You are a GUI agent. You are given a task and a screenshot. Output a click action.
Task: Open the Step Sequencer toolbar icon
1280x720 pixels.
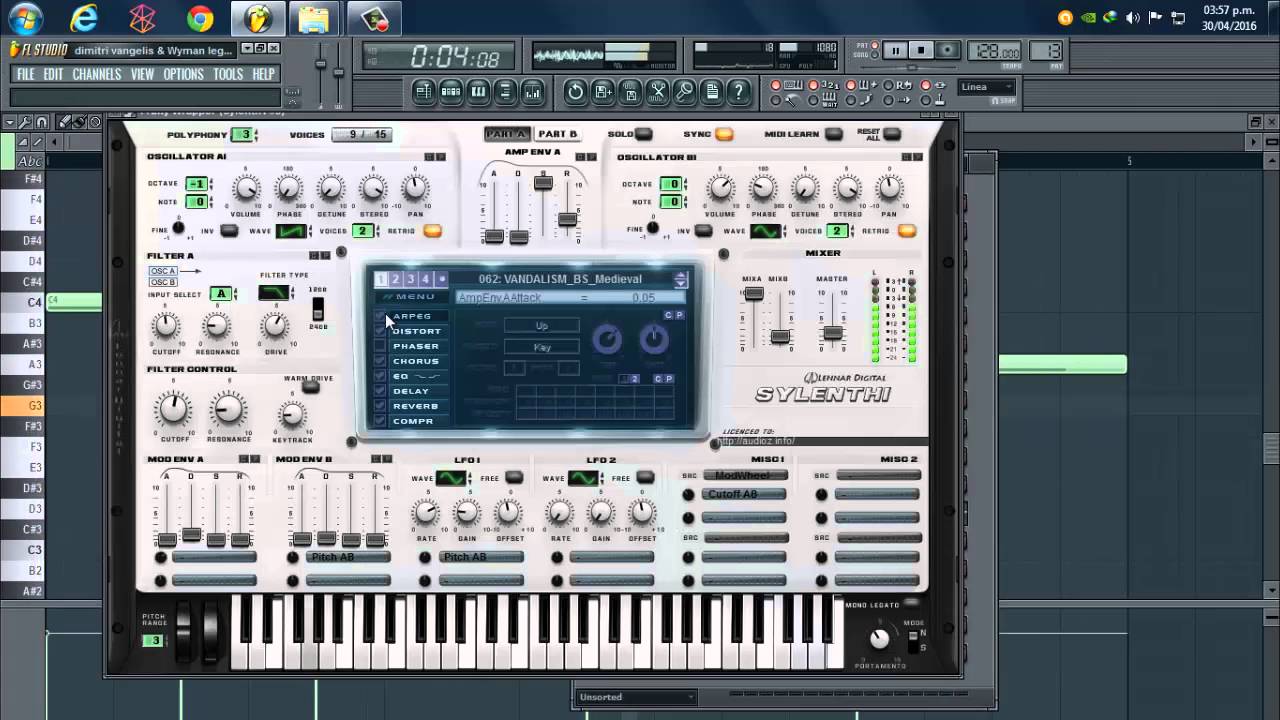coord(451,92)
